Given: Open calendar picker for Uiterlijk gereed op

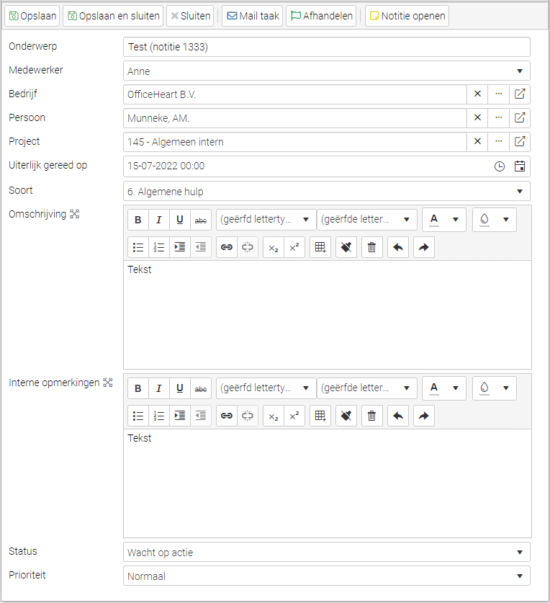Looking at the screenshot, I should [x=520, y=166].
